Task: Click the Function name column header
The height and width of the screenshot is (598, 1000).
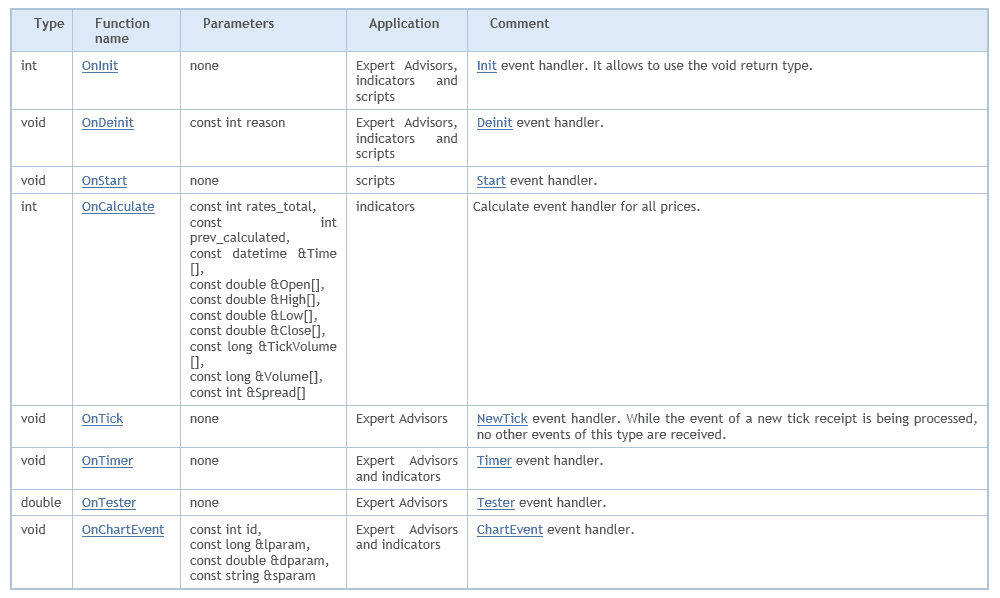Action: 122,31
